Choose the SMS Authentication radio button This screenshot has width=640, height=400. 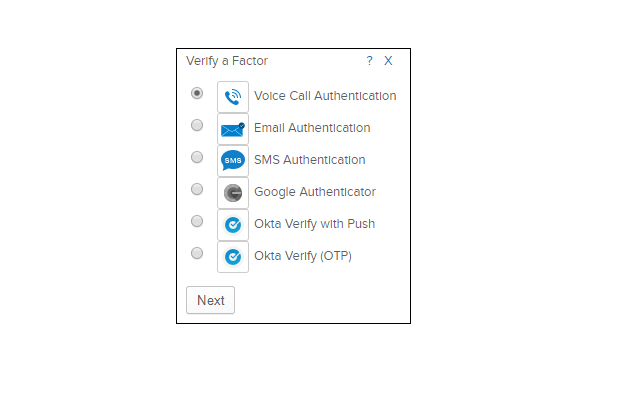click(x=197, y=157)
